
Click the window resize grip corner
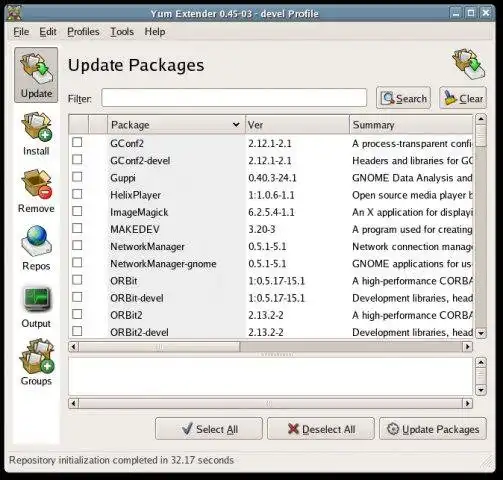pos(488,462)
